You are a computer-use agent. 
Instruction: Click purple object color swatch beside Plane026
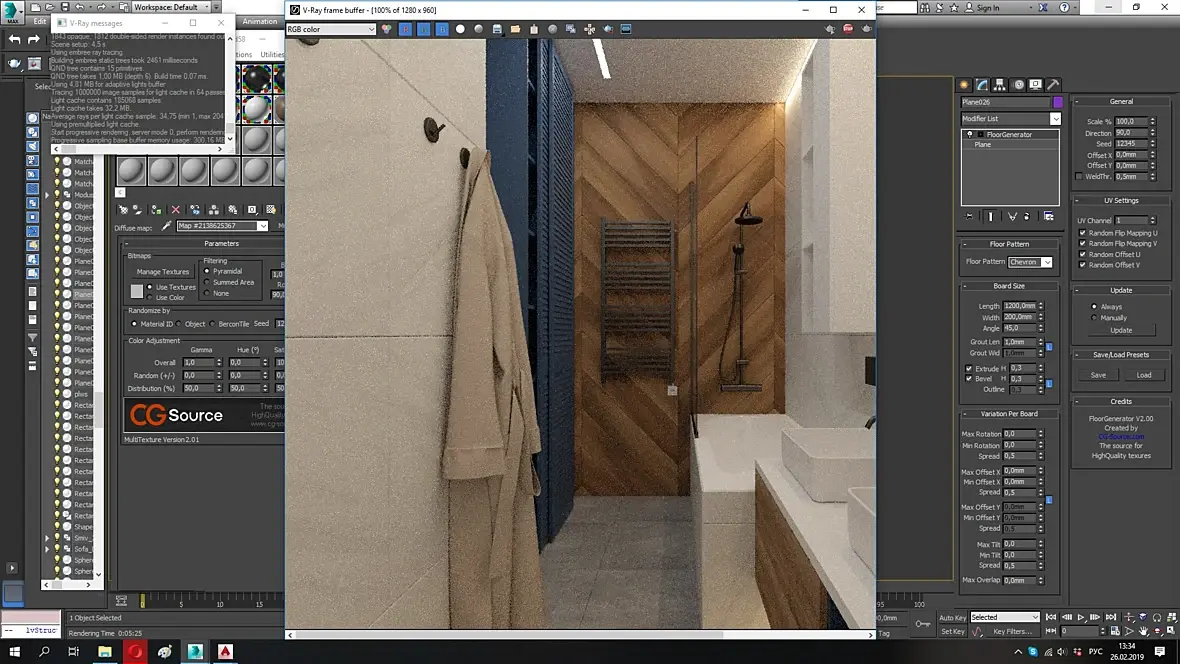tap(1057, 102)
